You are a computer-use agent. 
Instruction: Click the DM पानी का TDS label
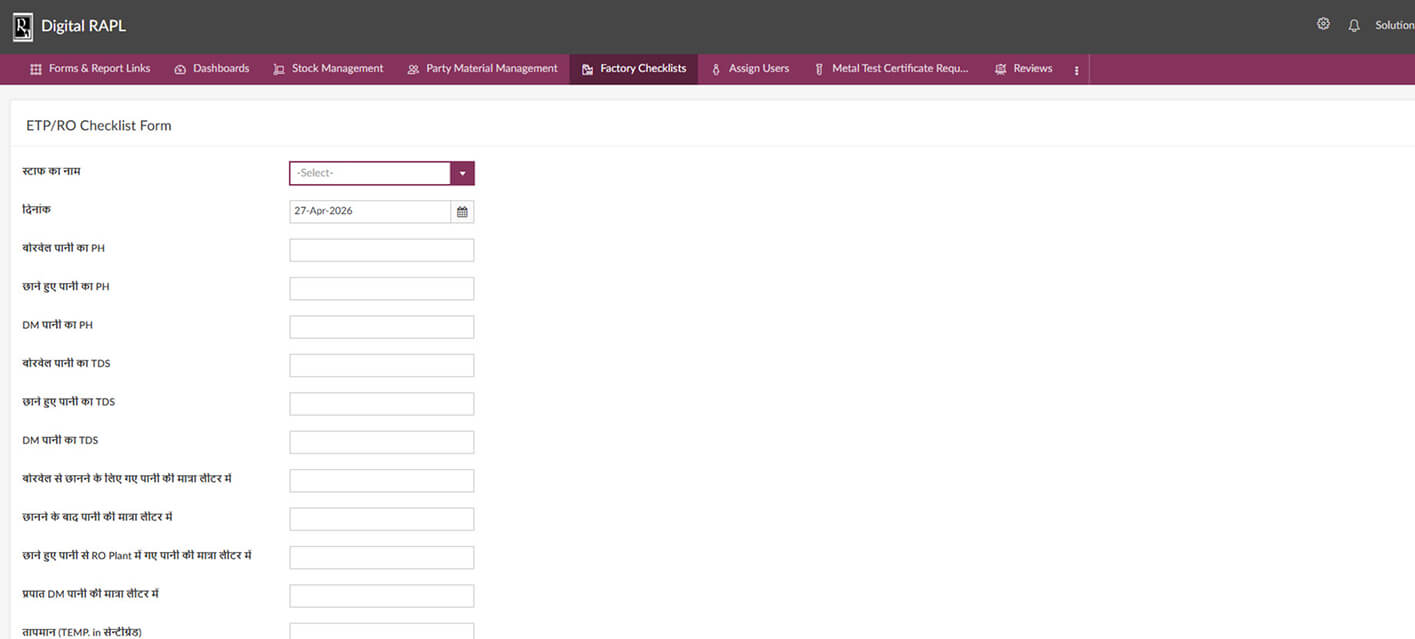click(x=60, y=440)
